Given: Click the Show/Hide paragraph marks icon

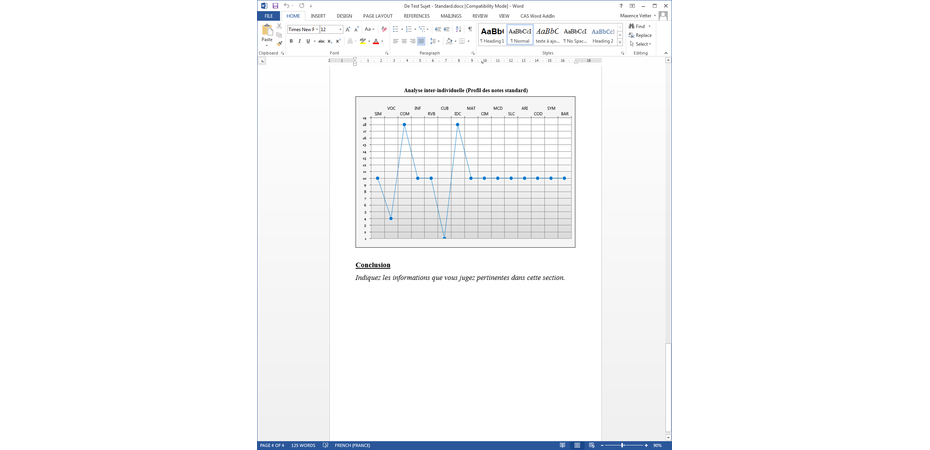Looking at the screenshot, I should coord(470,29).
